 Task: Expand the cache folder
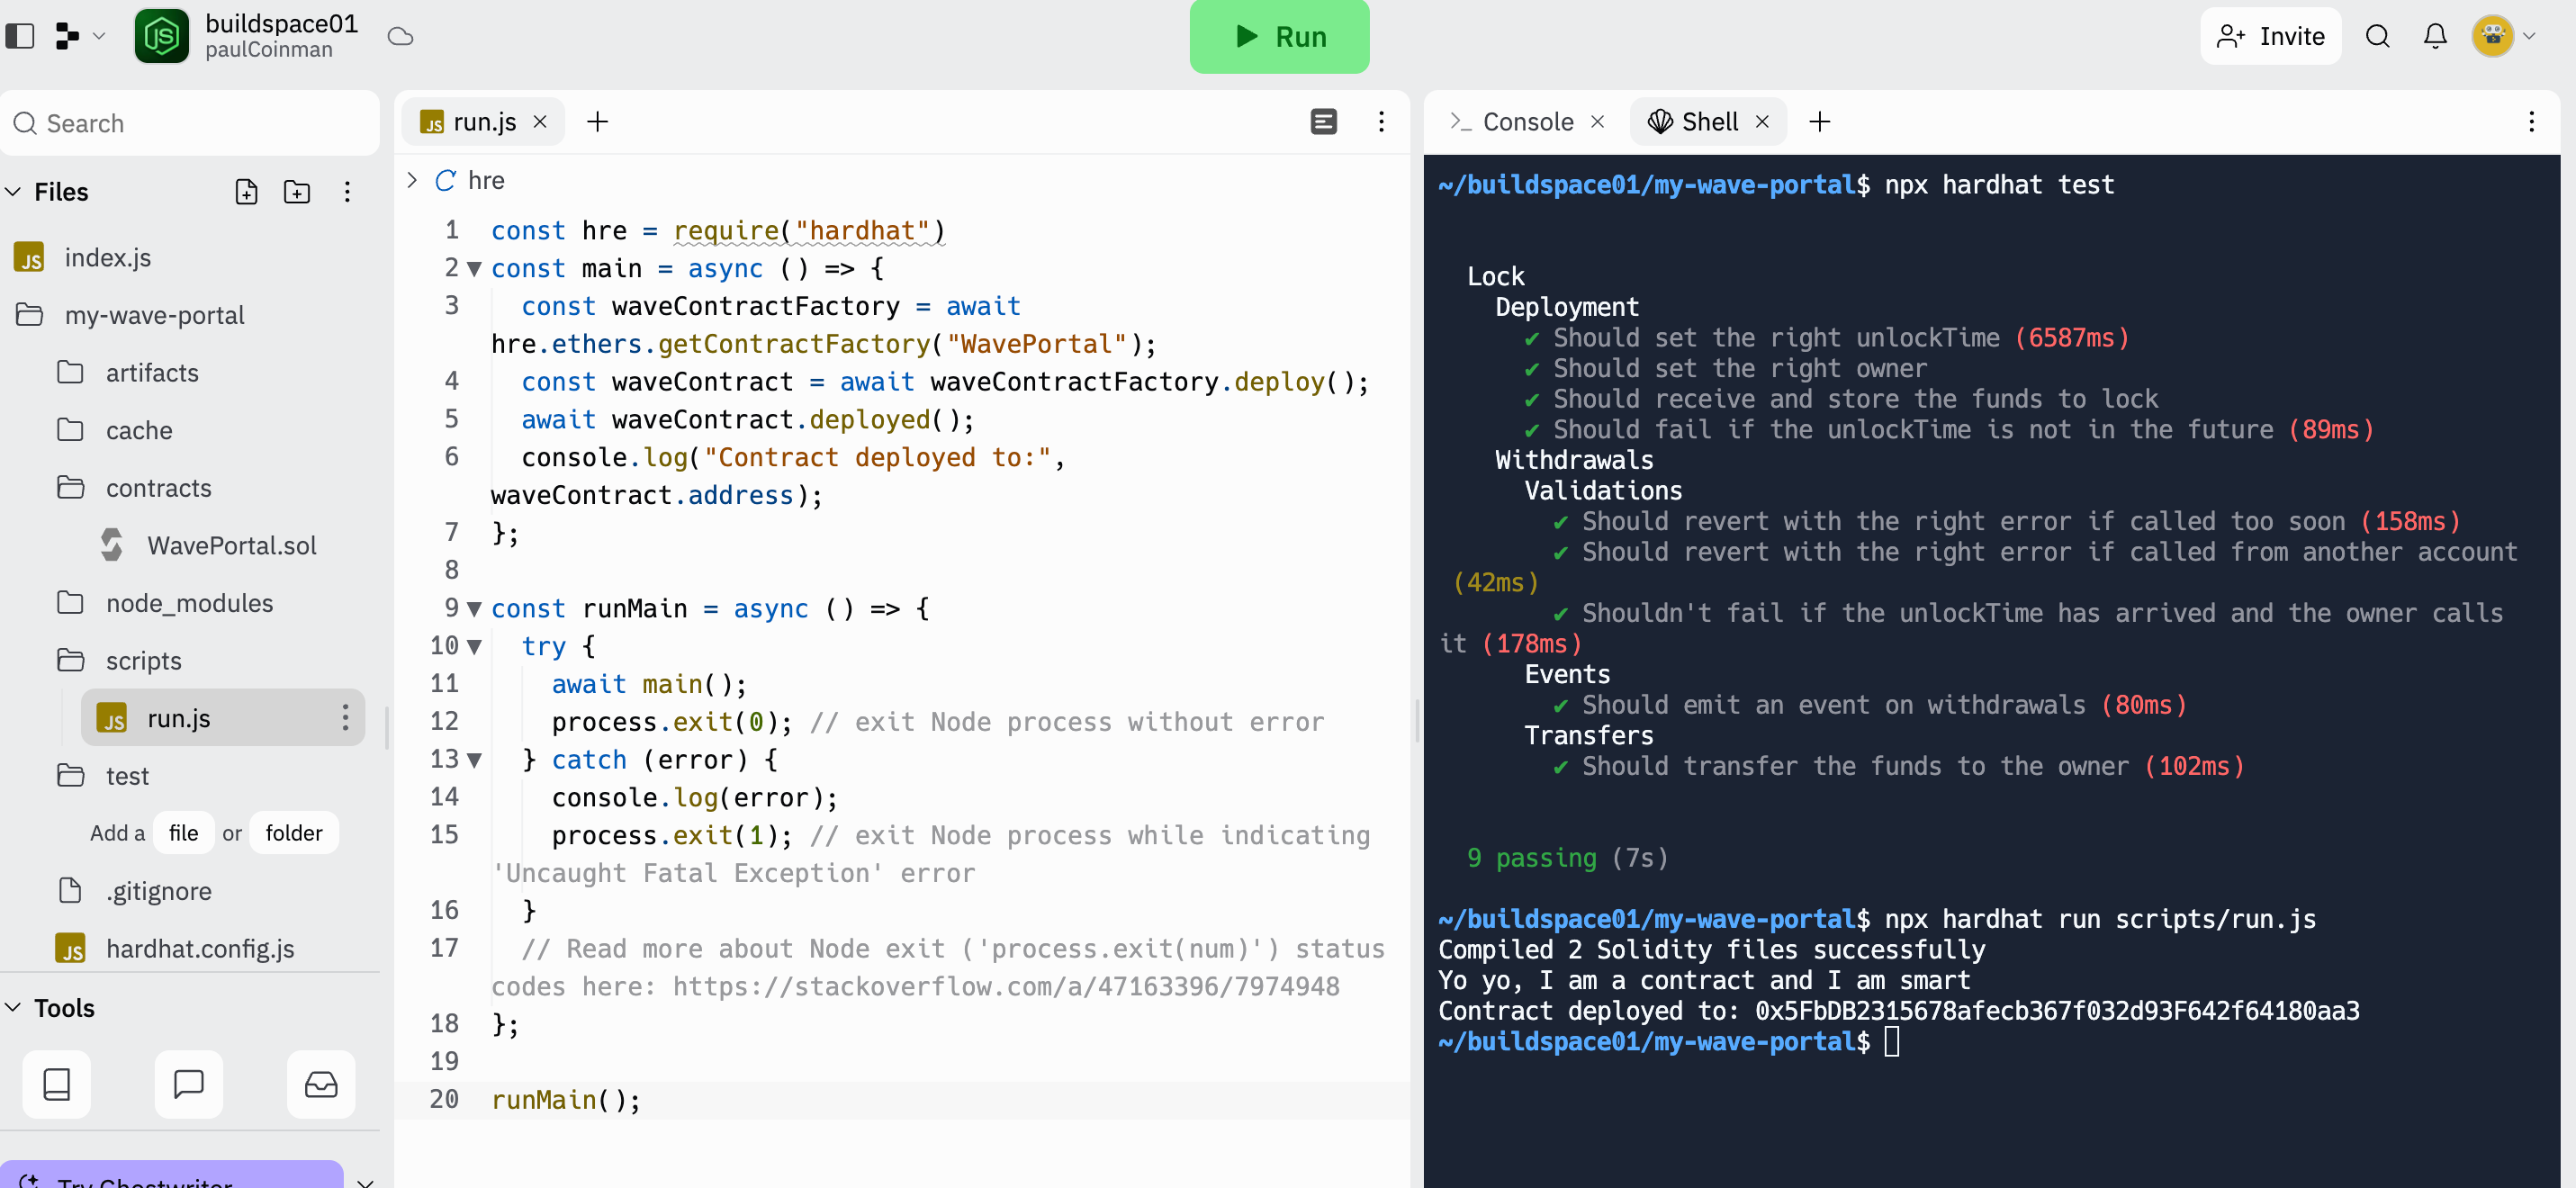[139, 430]
